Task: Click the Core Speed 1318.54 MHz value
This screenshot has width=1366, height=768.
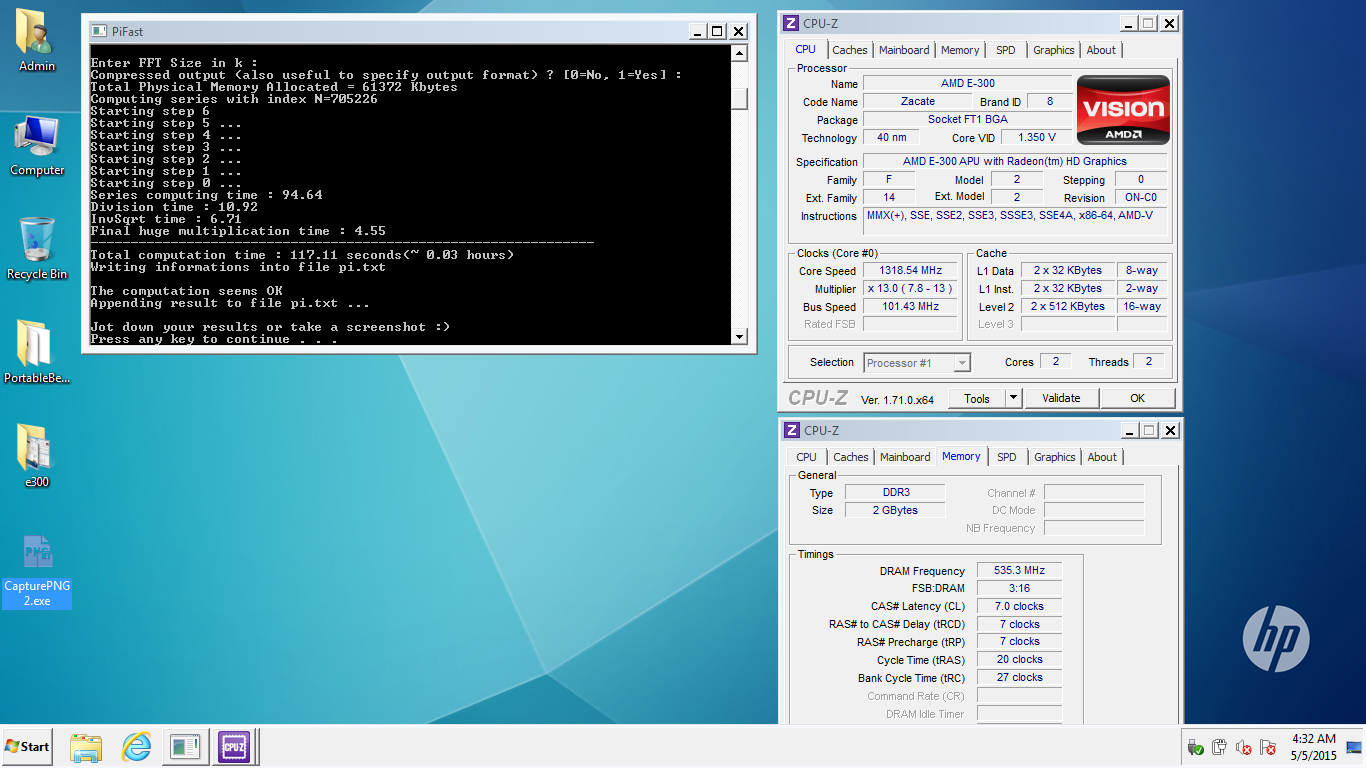Action: pyautogui.click(x=911, y=270)
